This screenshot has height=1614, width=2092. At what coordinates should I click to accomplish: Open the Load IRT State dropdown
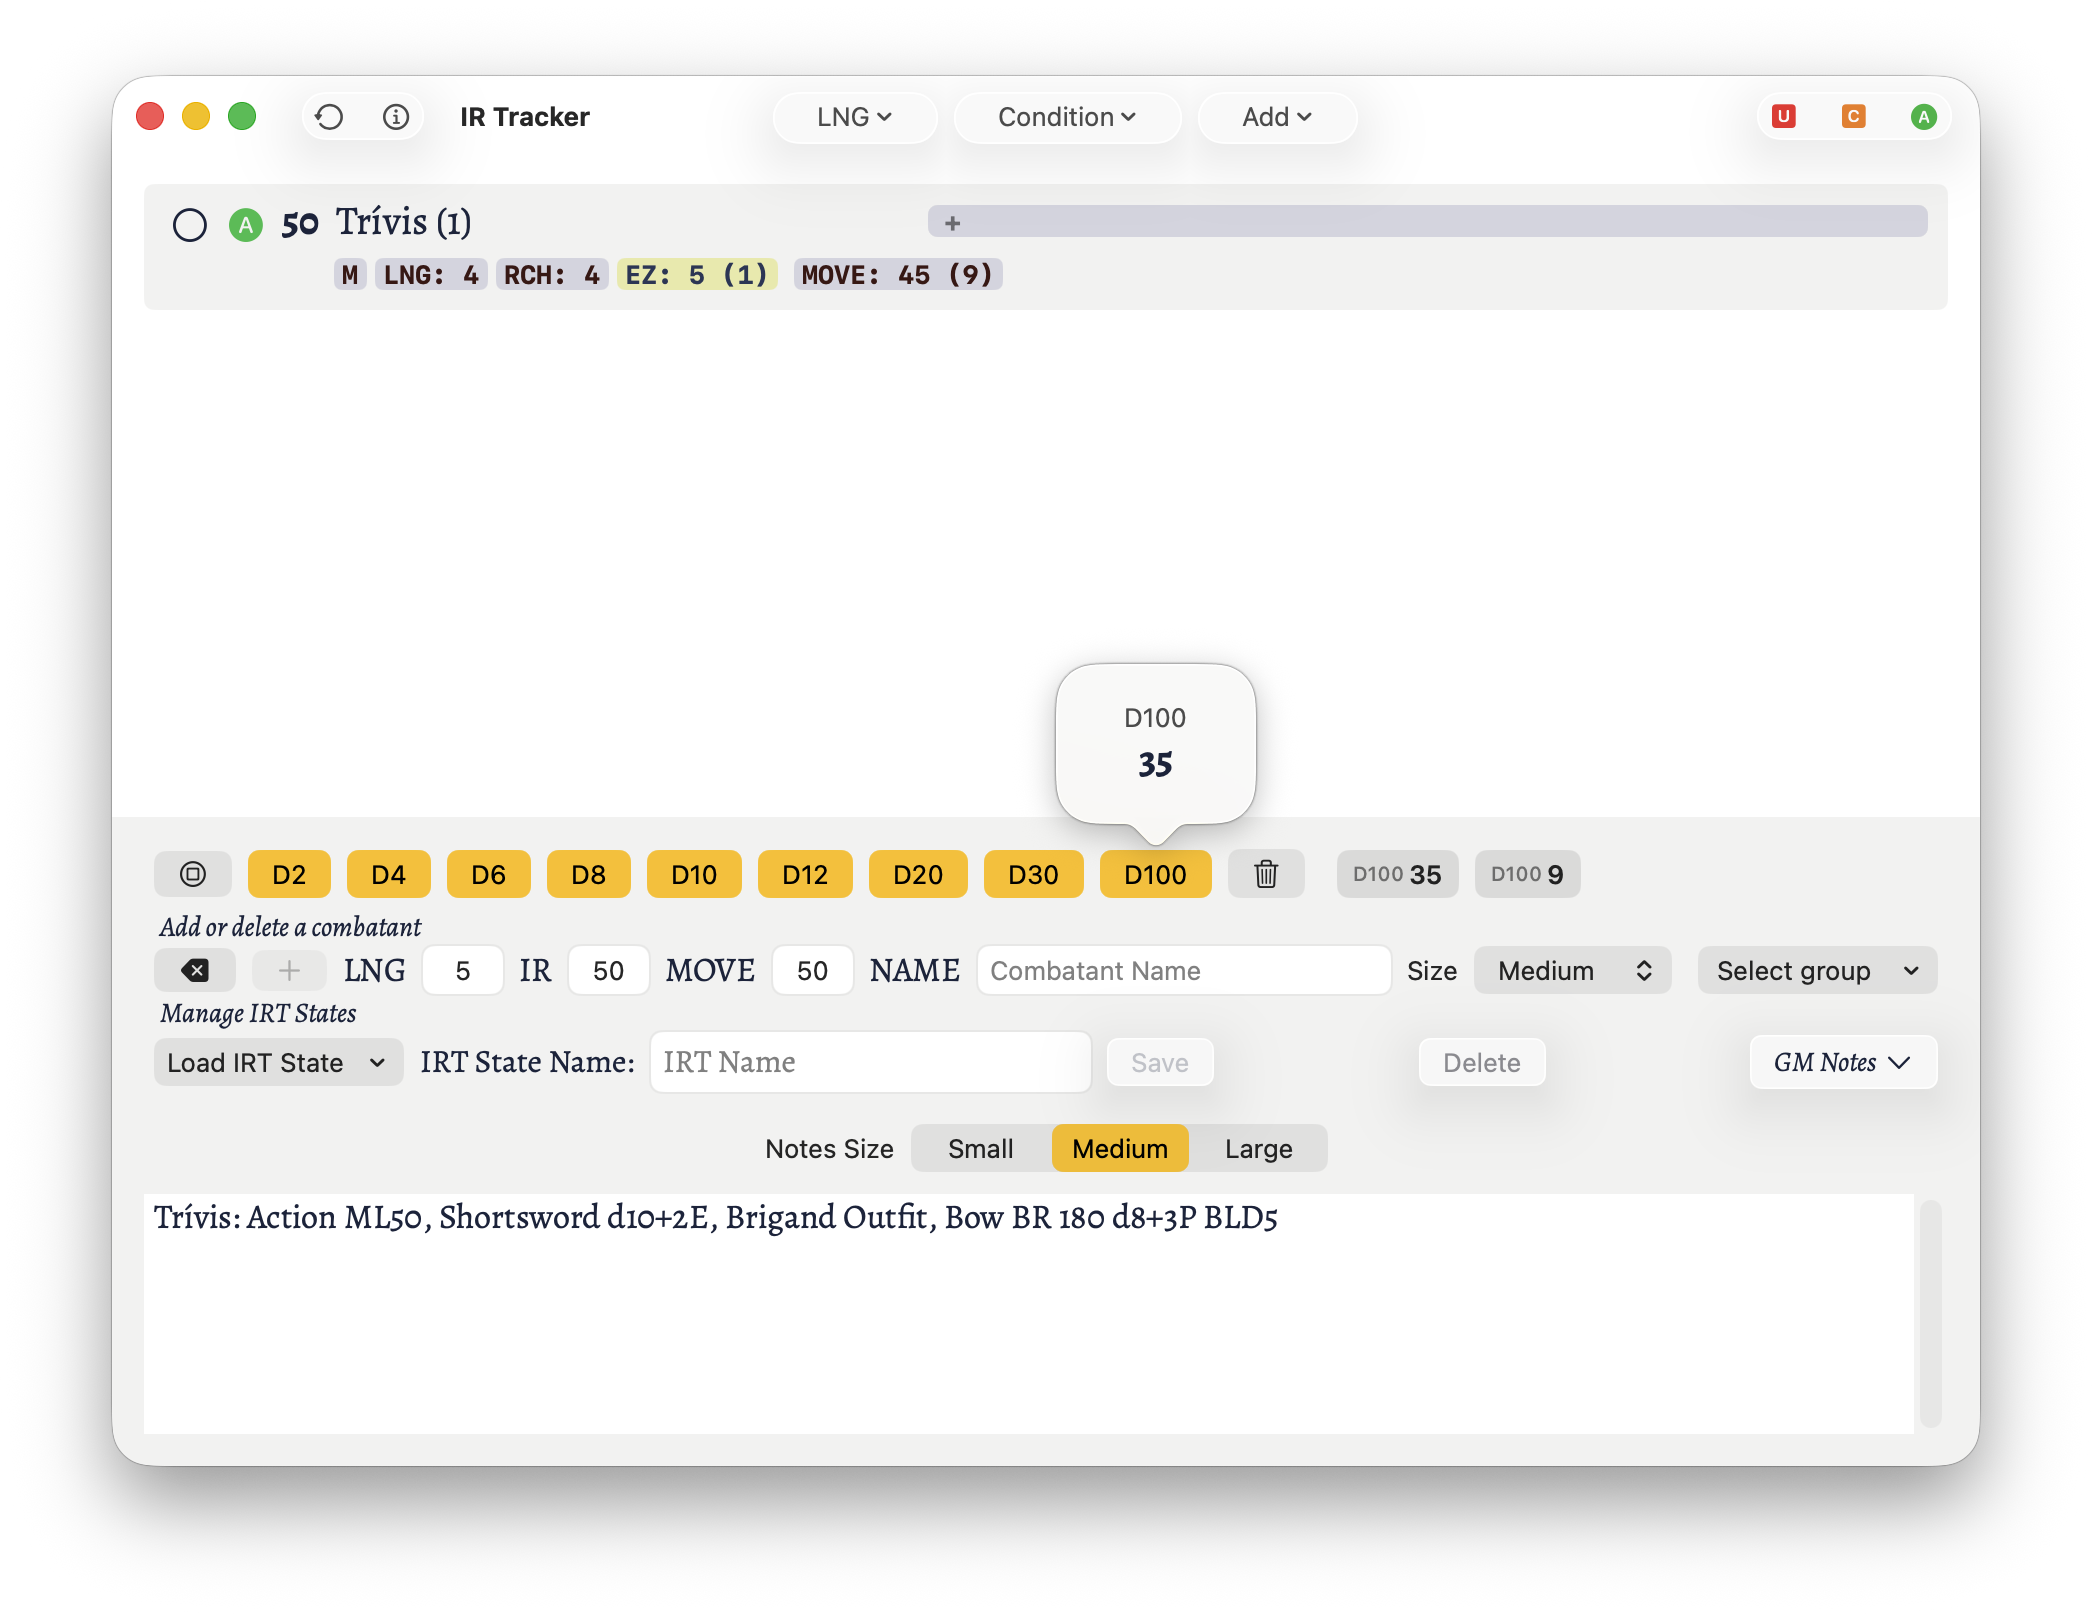click(278, 1062)
